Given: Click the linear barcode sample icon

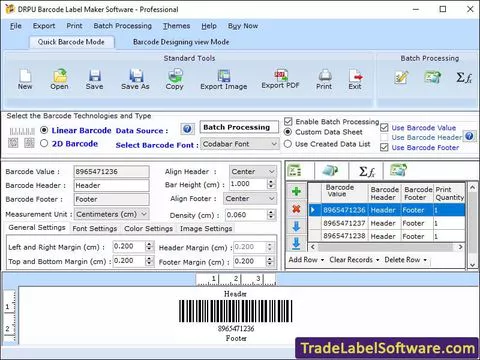Looking at the screenshot, I should tap(22, 131).
